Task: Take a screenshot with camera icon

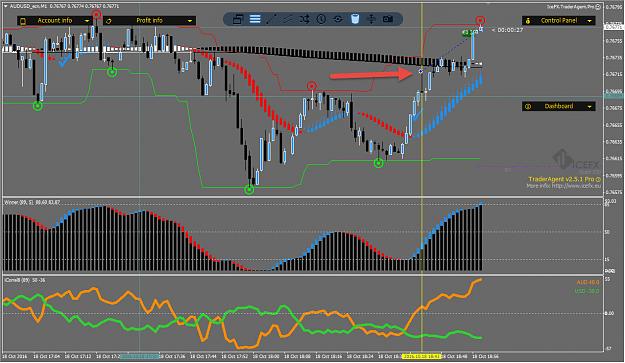Action: click(x=388, y=19)
